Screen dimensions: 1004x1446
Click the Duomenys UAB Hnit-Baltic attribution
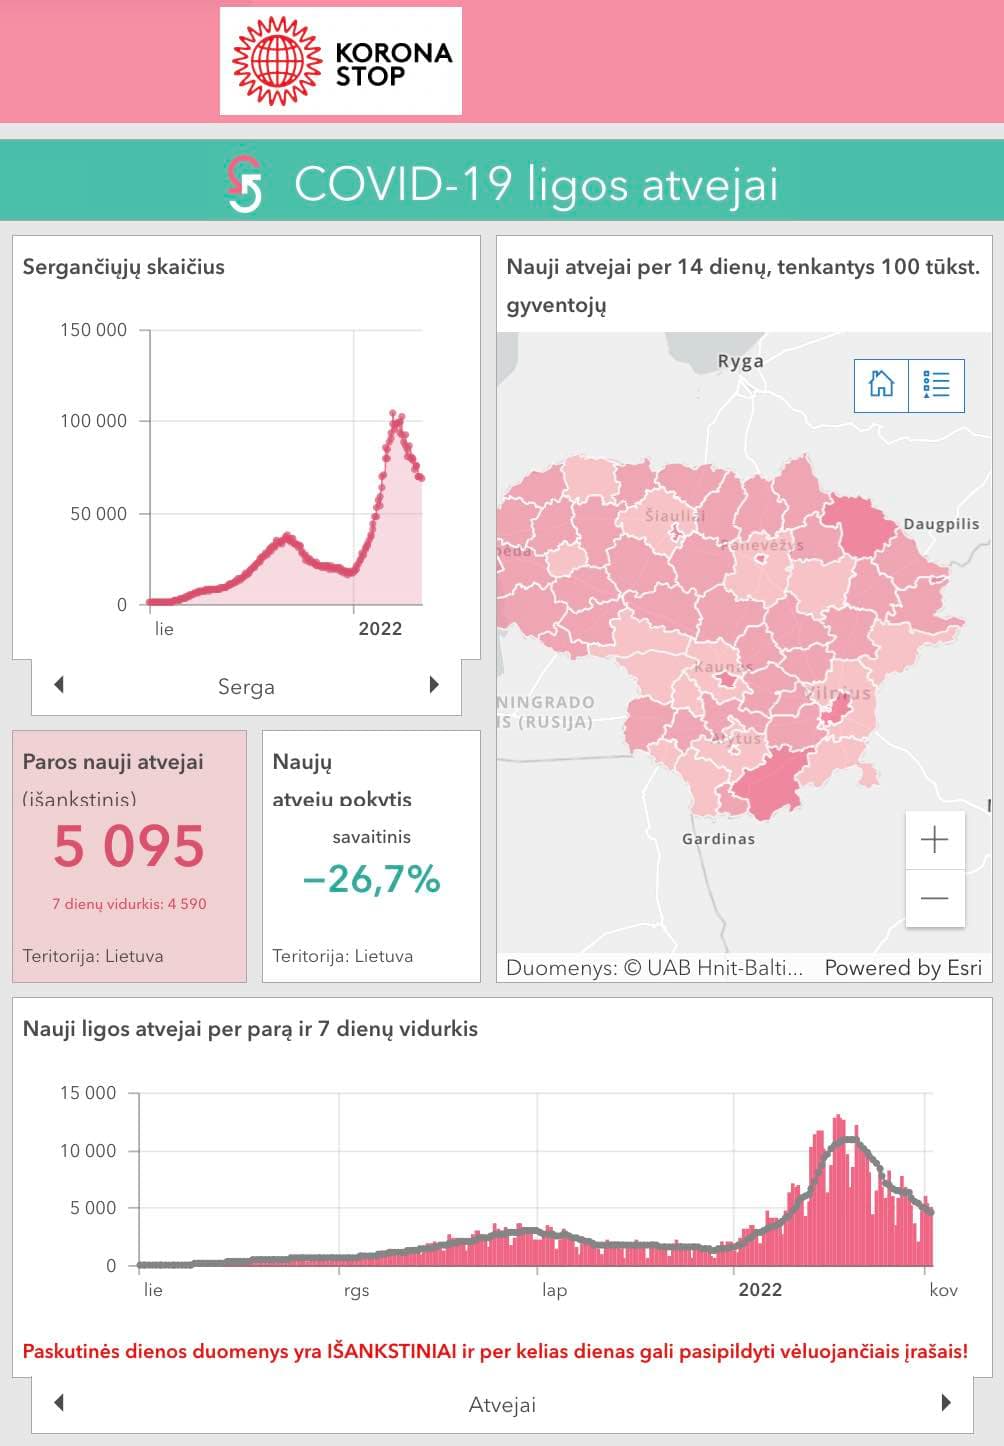tap(655, 967)
